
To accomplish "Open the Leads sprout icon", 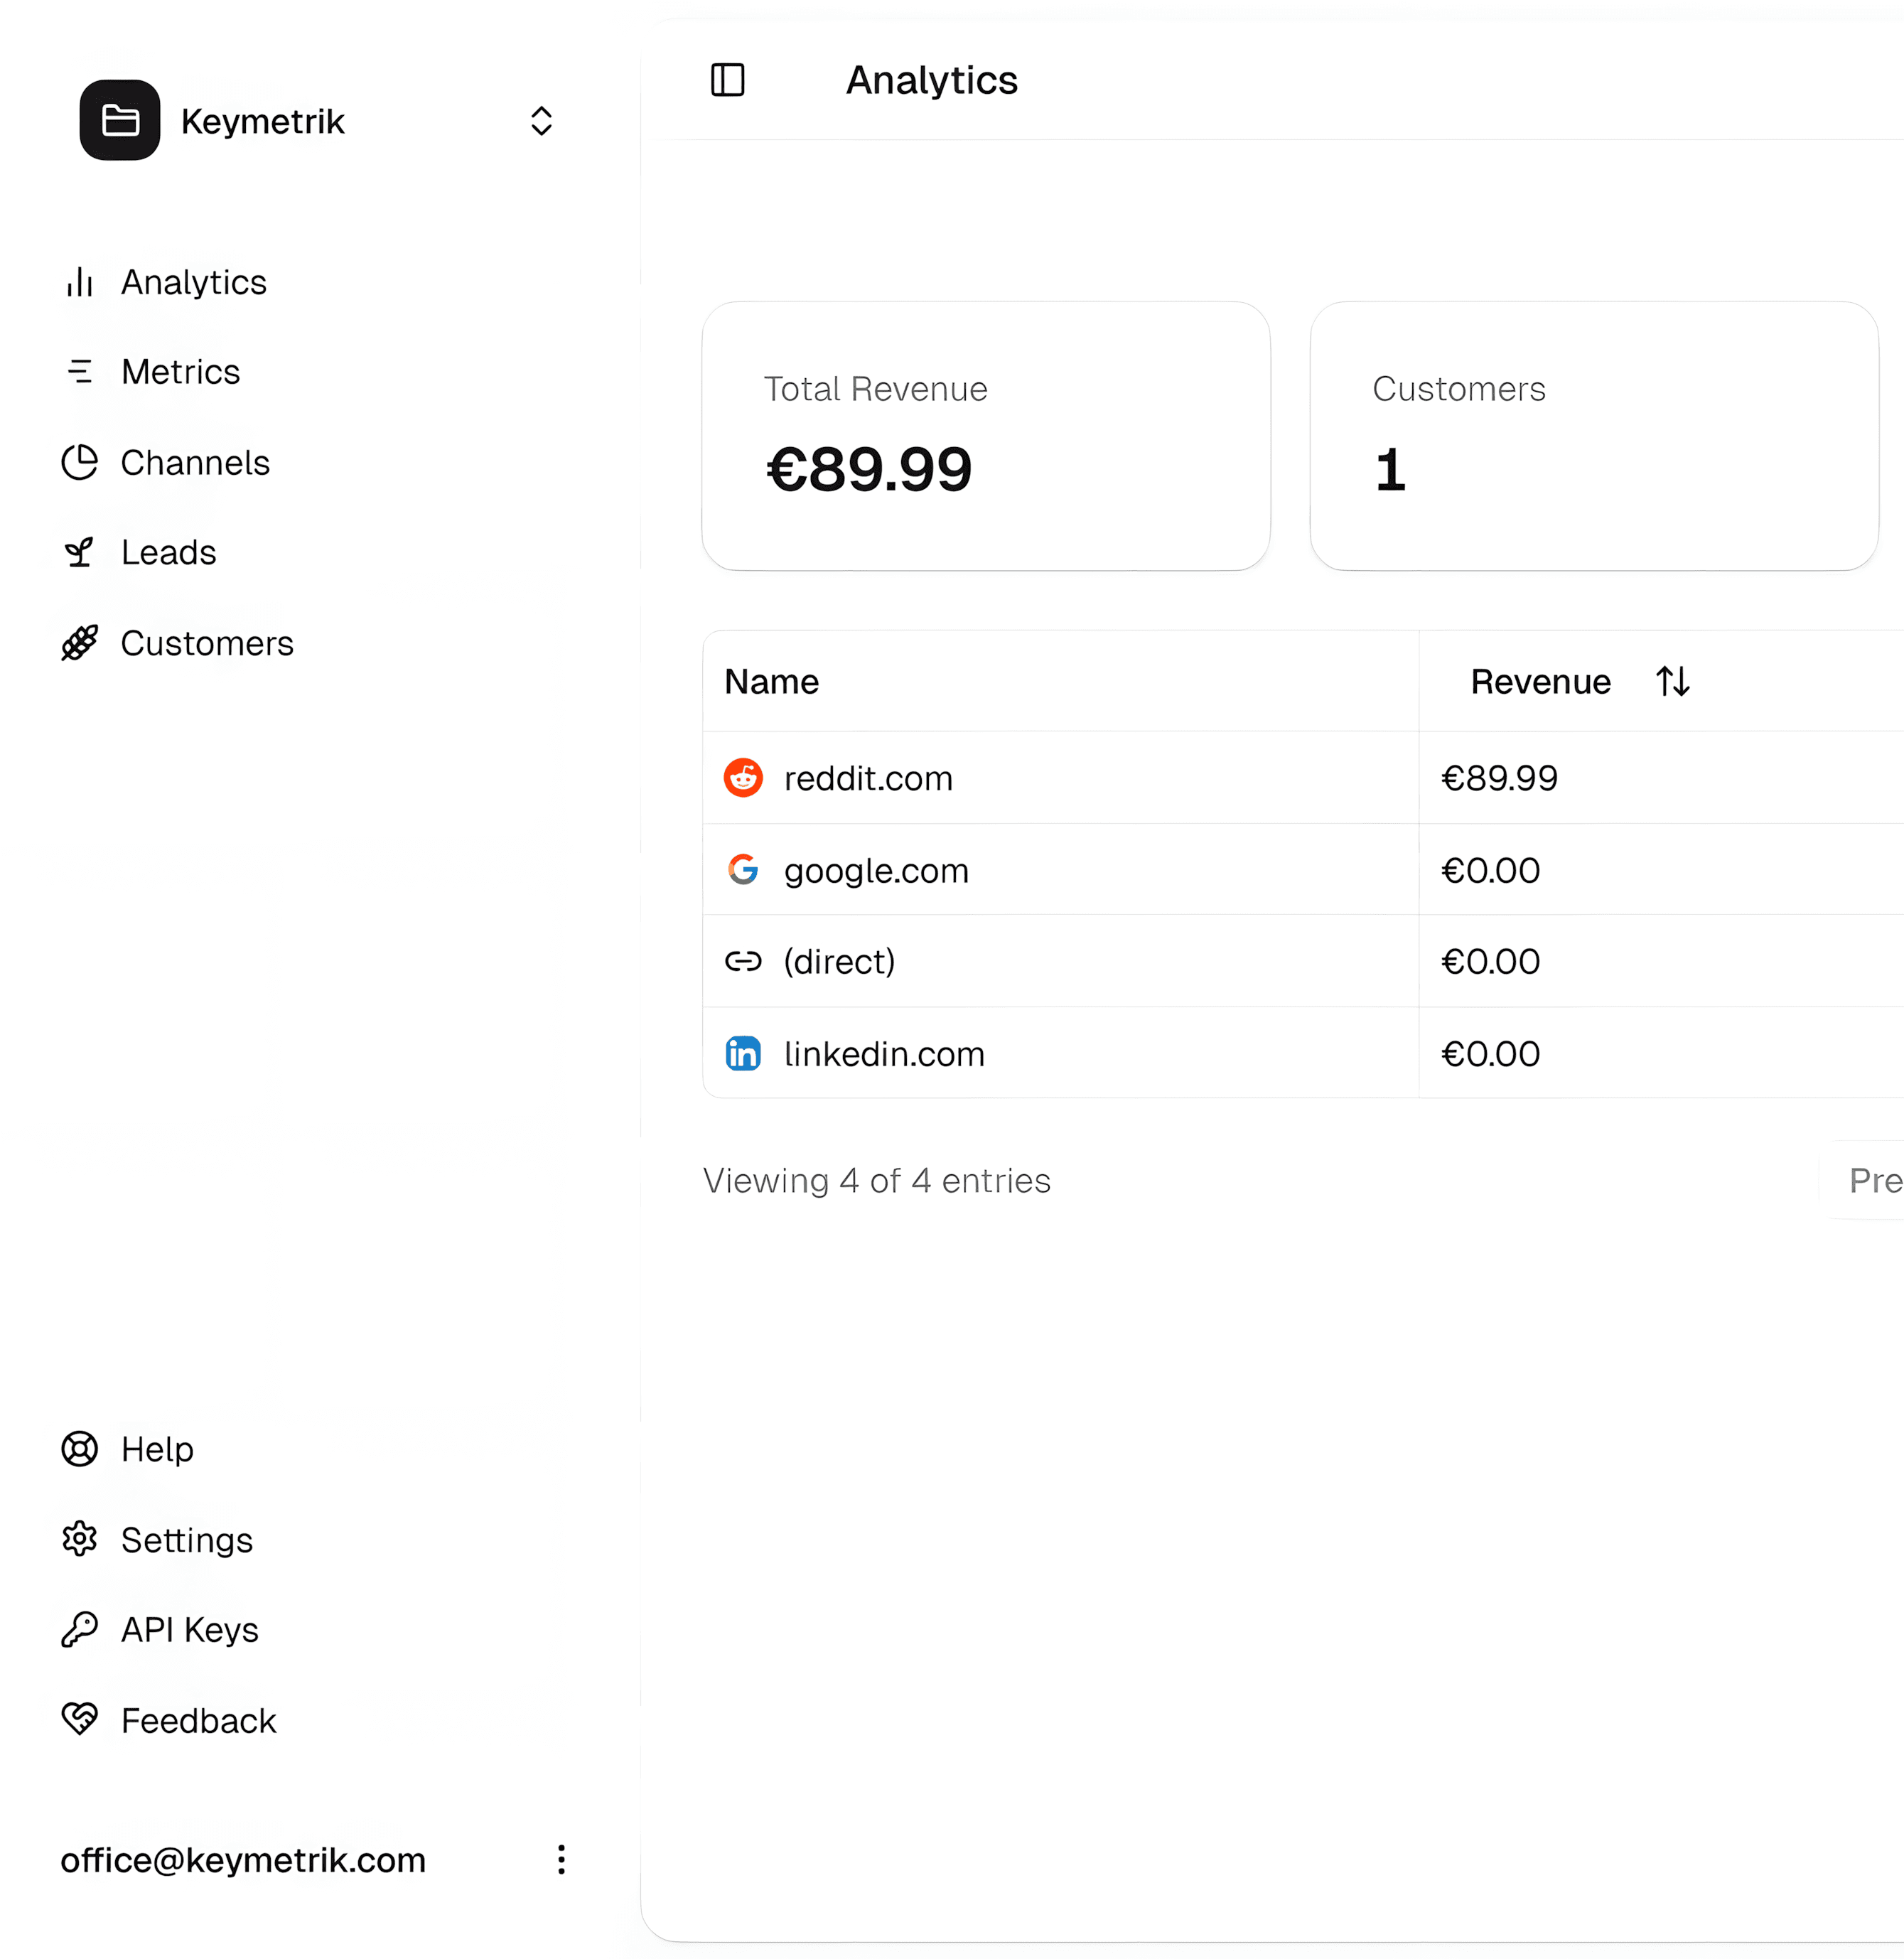I will (80, 552).
